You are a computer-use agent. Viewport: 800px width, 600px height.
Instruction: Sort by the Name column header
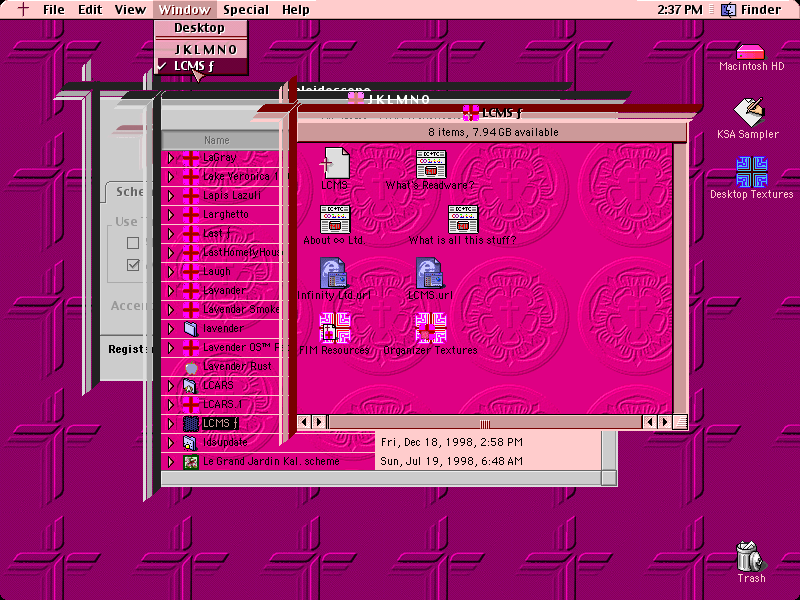[220, 140]
